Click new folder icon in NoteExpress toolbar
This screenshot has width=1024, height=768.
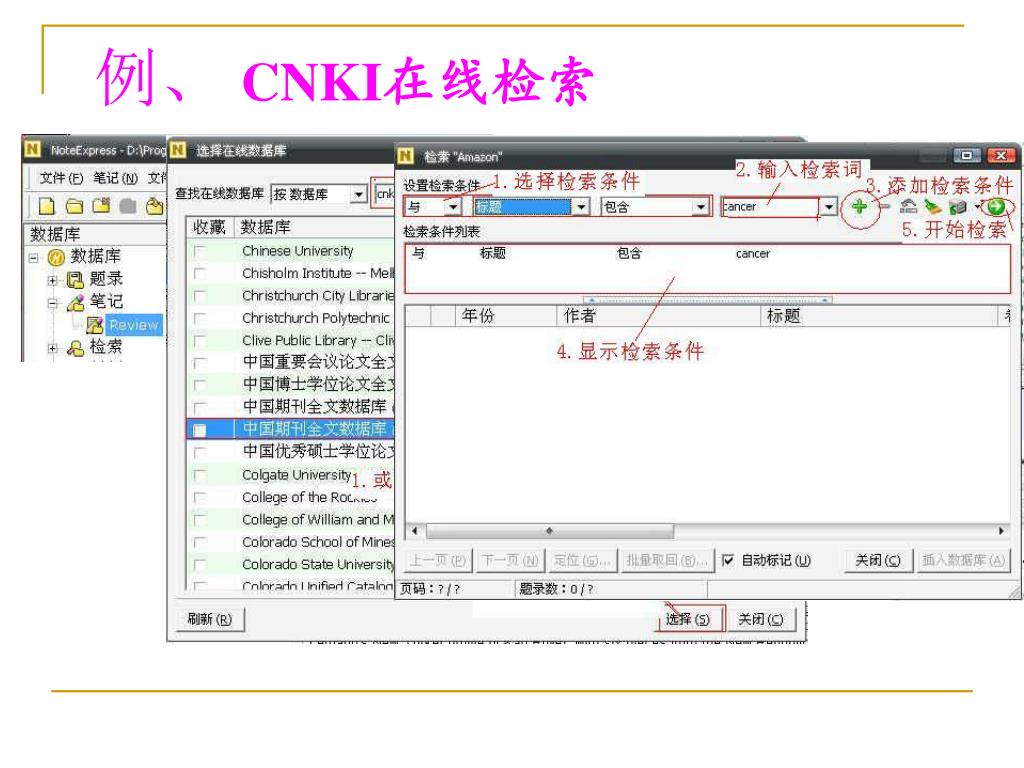(x=101, y=206)
